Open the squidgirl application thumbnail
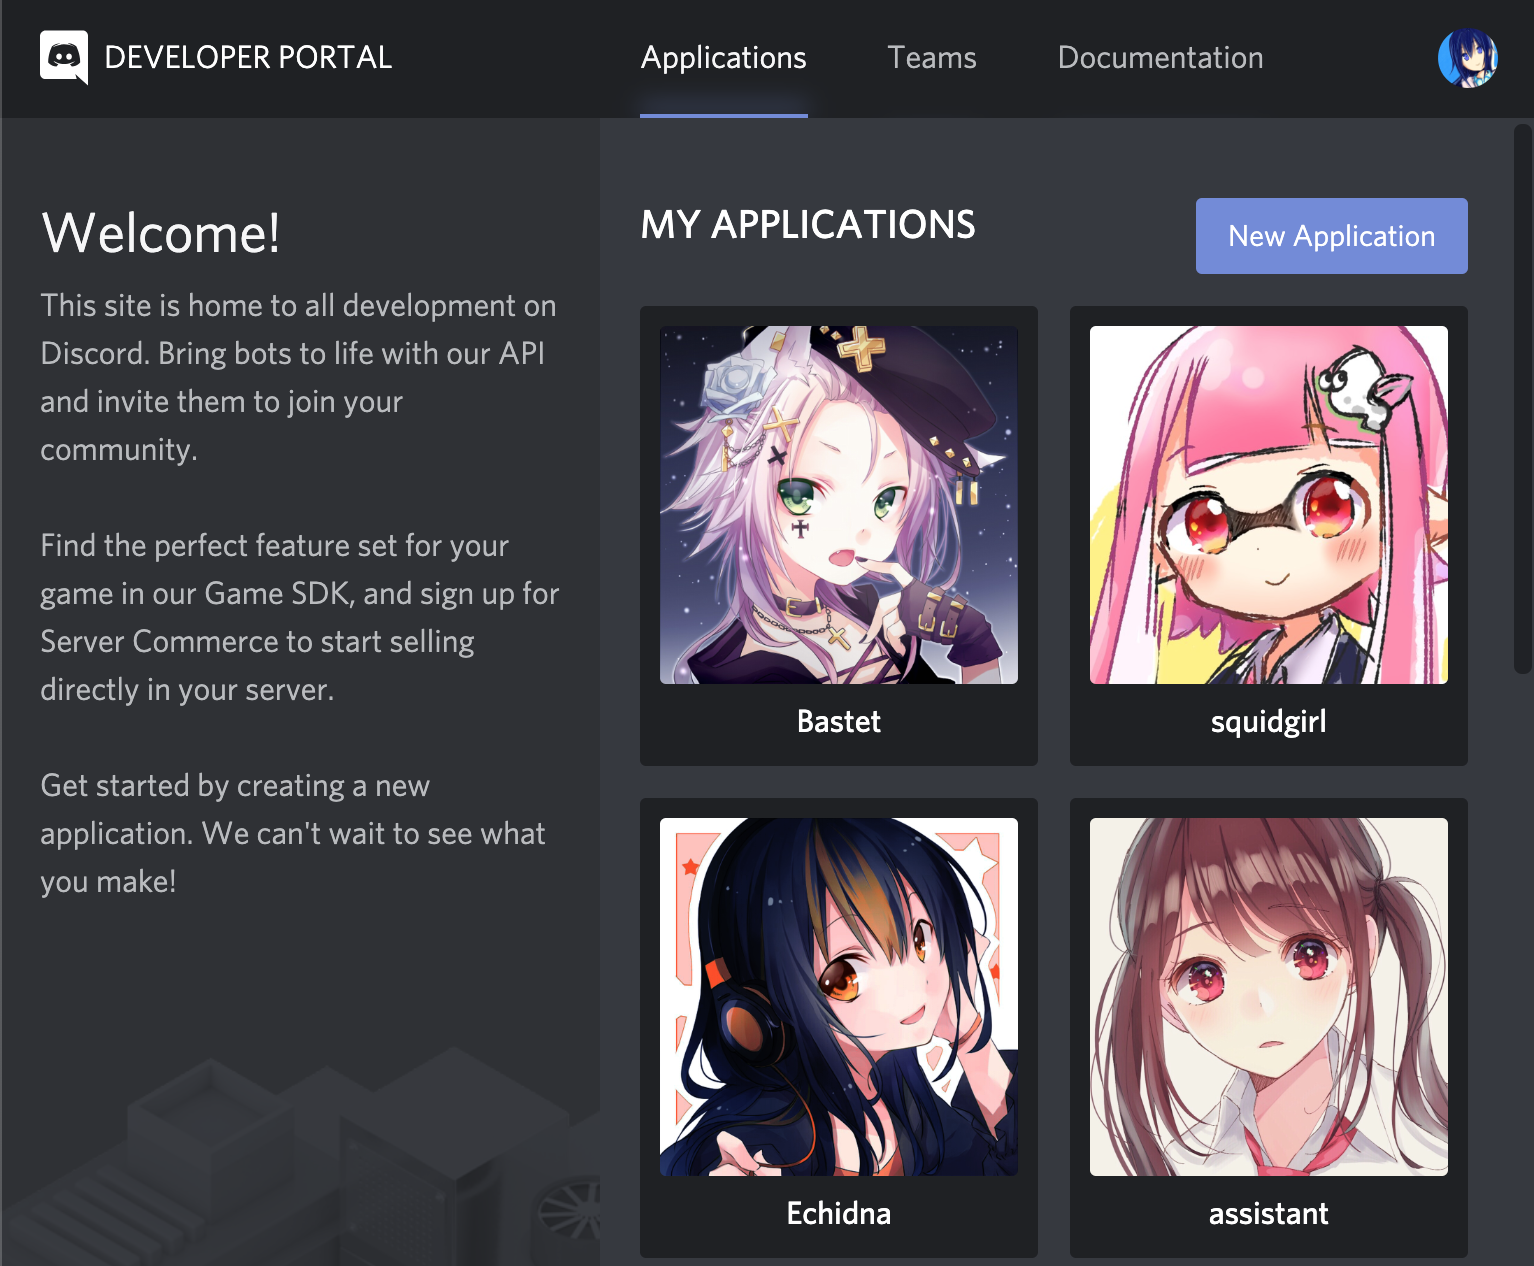Screen dimensions: 1534x1266 click(1269, 505)
